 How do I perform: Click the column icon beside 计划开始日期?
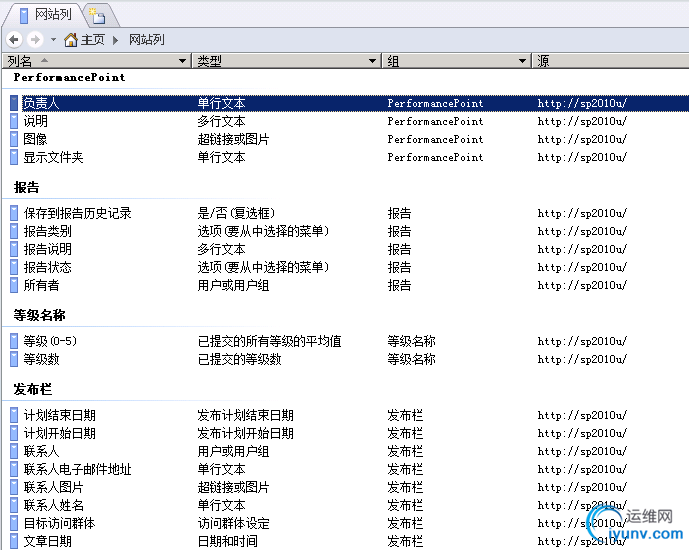click(x=15, y=433)
